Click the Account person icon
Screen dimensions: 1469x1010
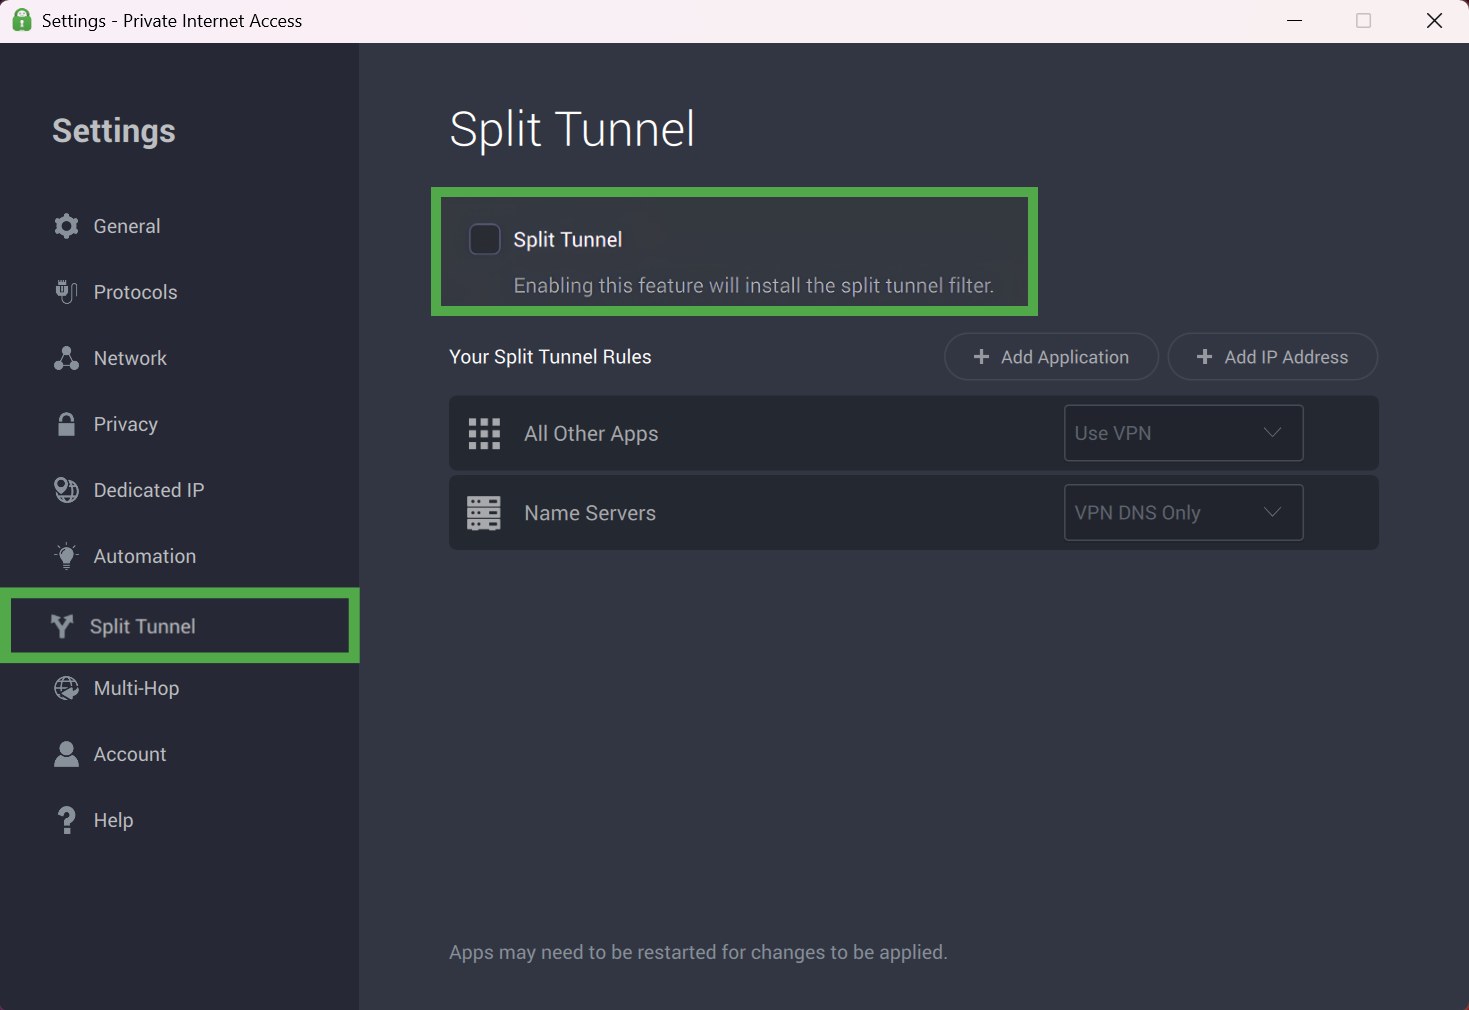pos(66,754)
